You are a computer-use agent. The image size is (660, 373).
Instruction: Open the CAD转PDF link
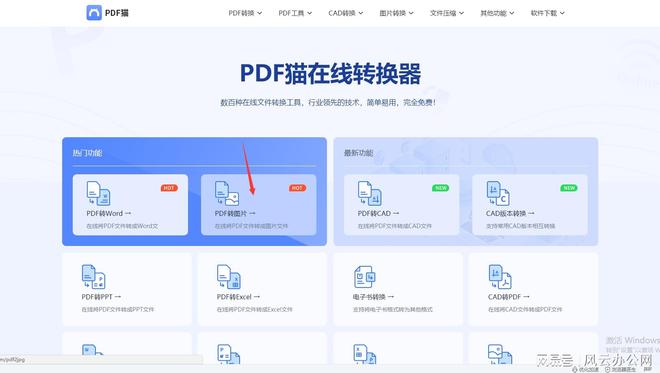pyautogui.click(x=508, y=297)
